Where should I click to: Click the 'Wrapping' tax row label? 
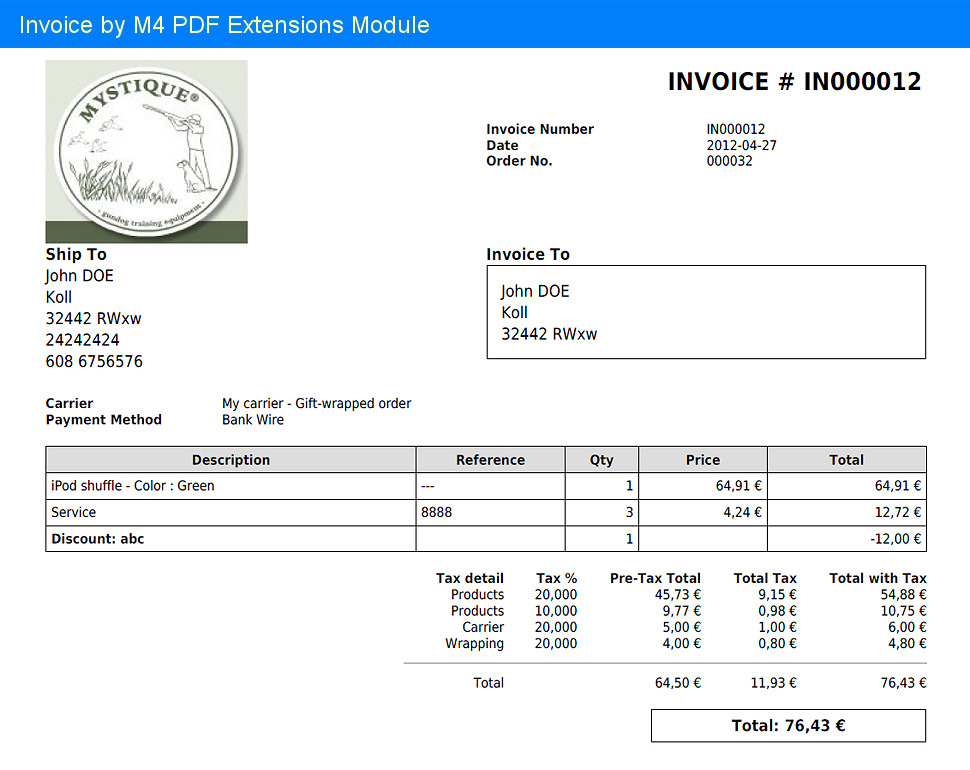(x=474, y=643)
